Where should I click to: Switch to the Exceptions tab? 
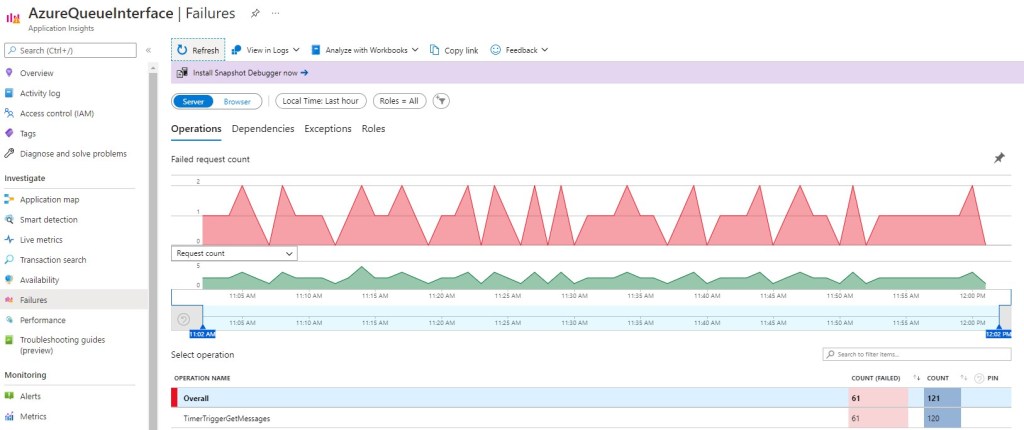tap(328, 129)
